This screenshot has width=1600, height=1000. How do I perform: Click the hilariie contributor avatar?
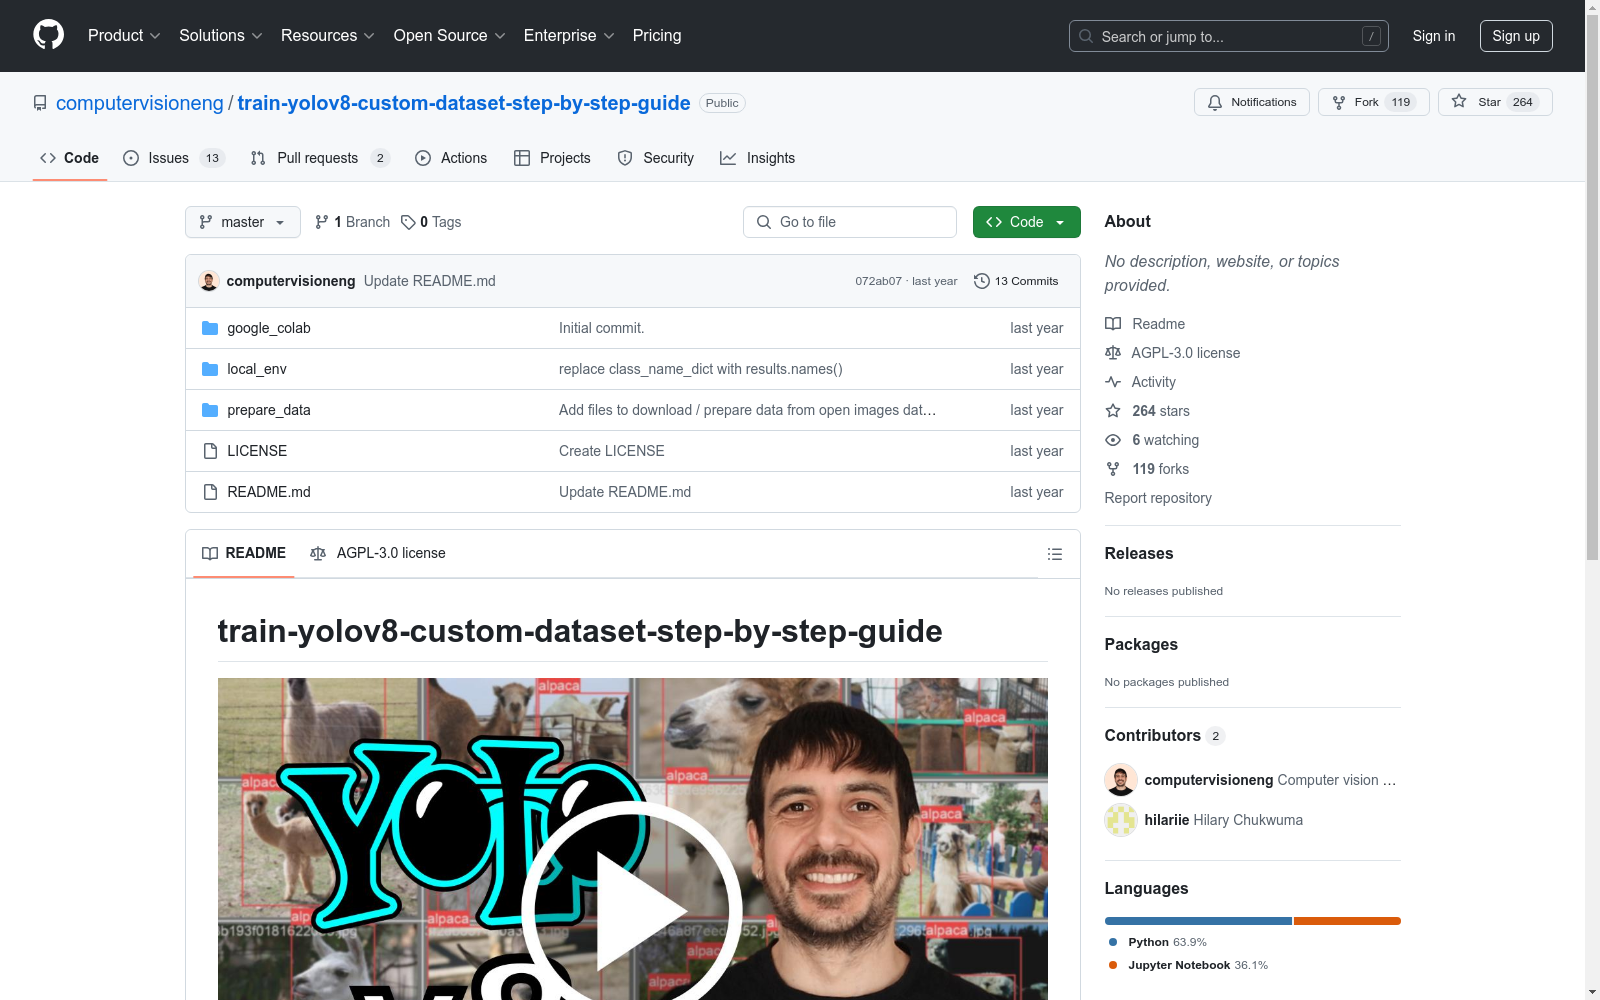[1120, 820]
